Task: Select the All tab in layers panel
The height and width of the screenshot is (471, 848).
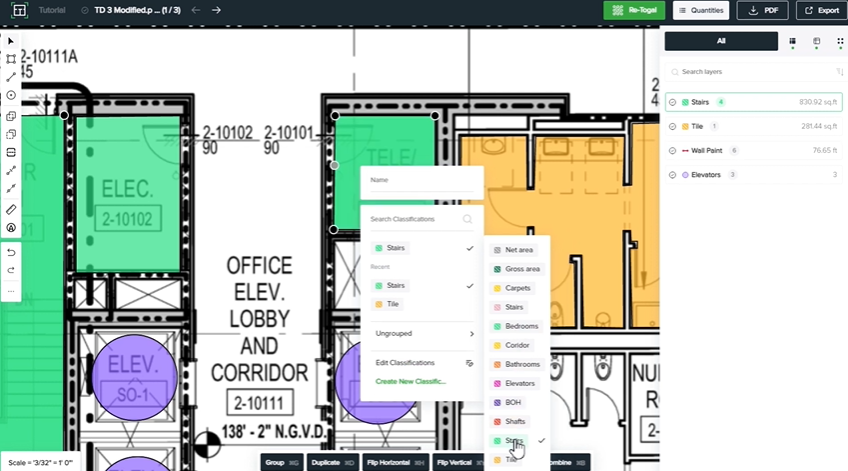Action: tap(721, 41)
